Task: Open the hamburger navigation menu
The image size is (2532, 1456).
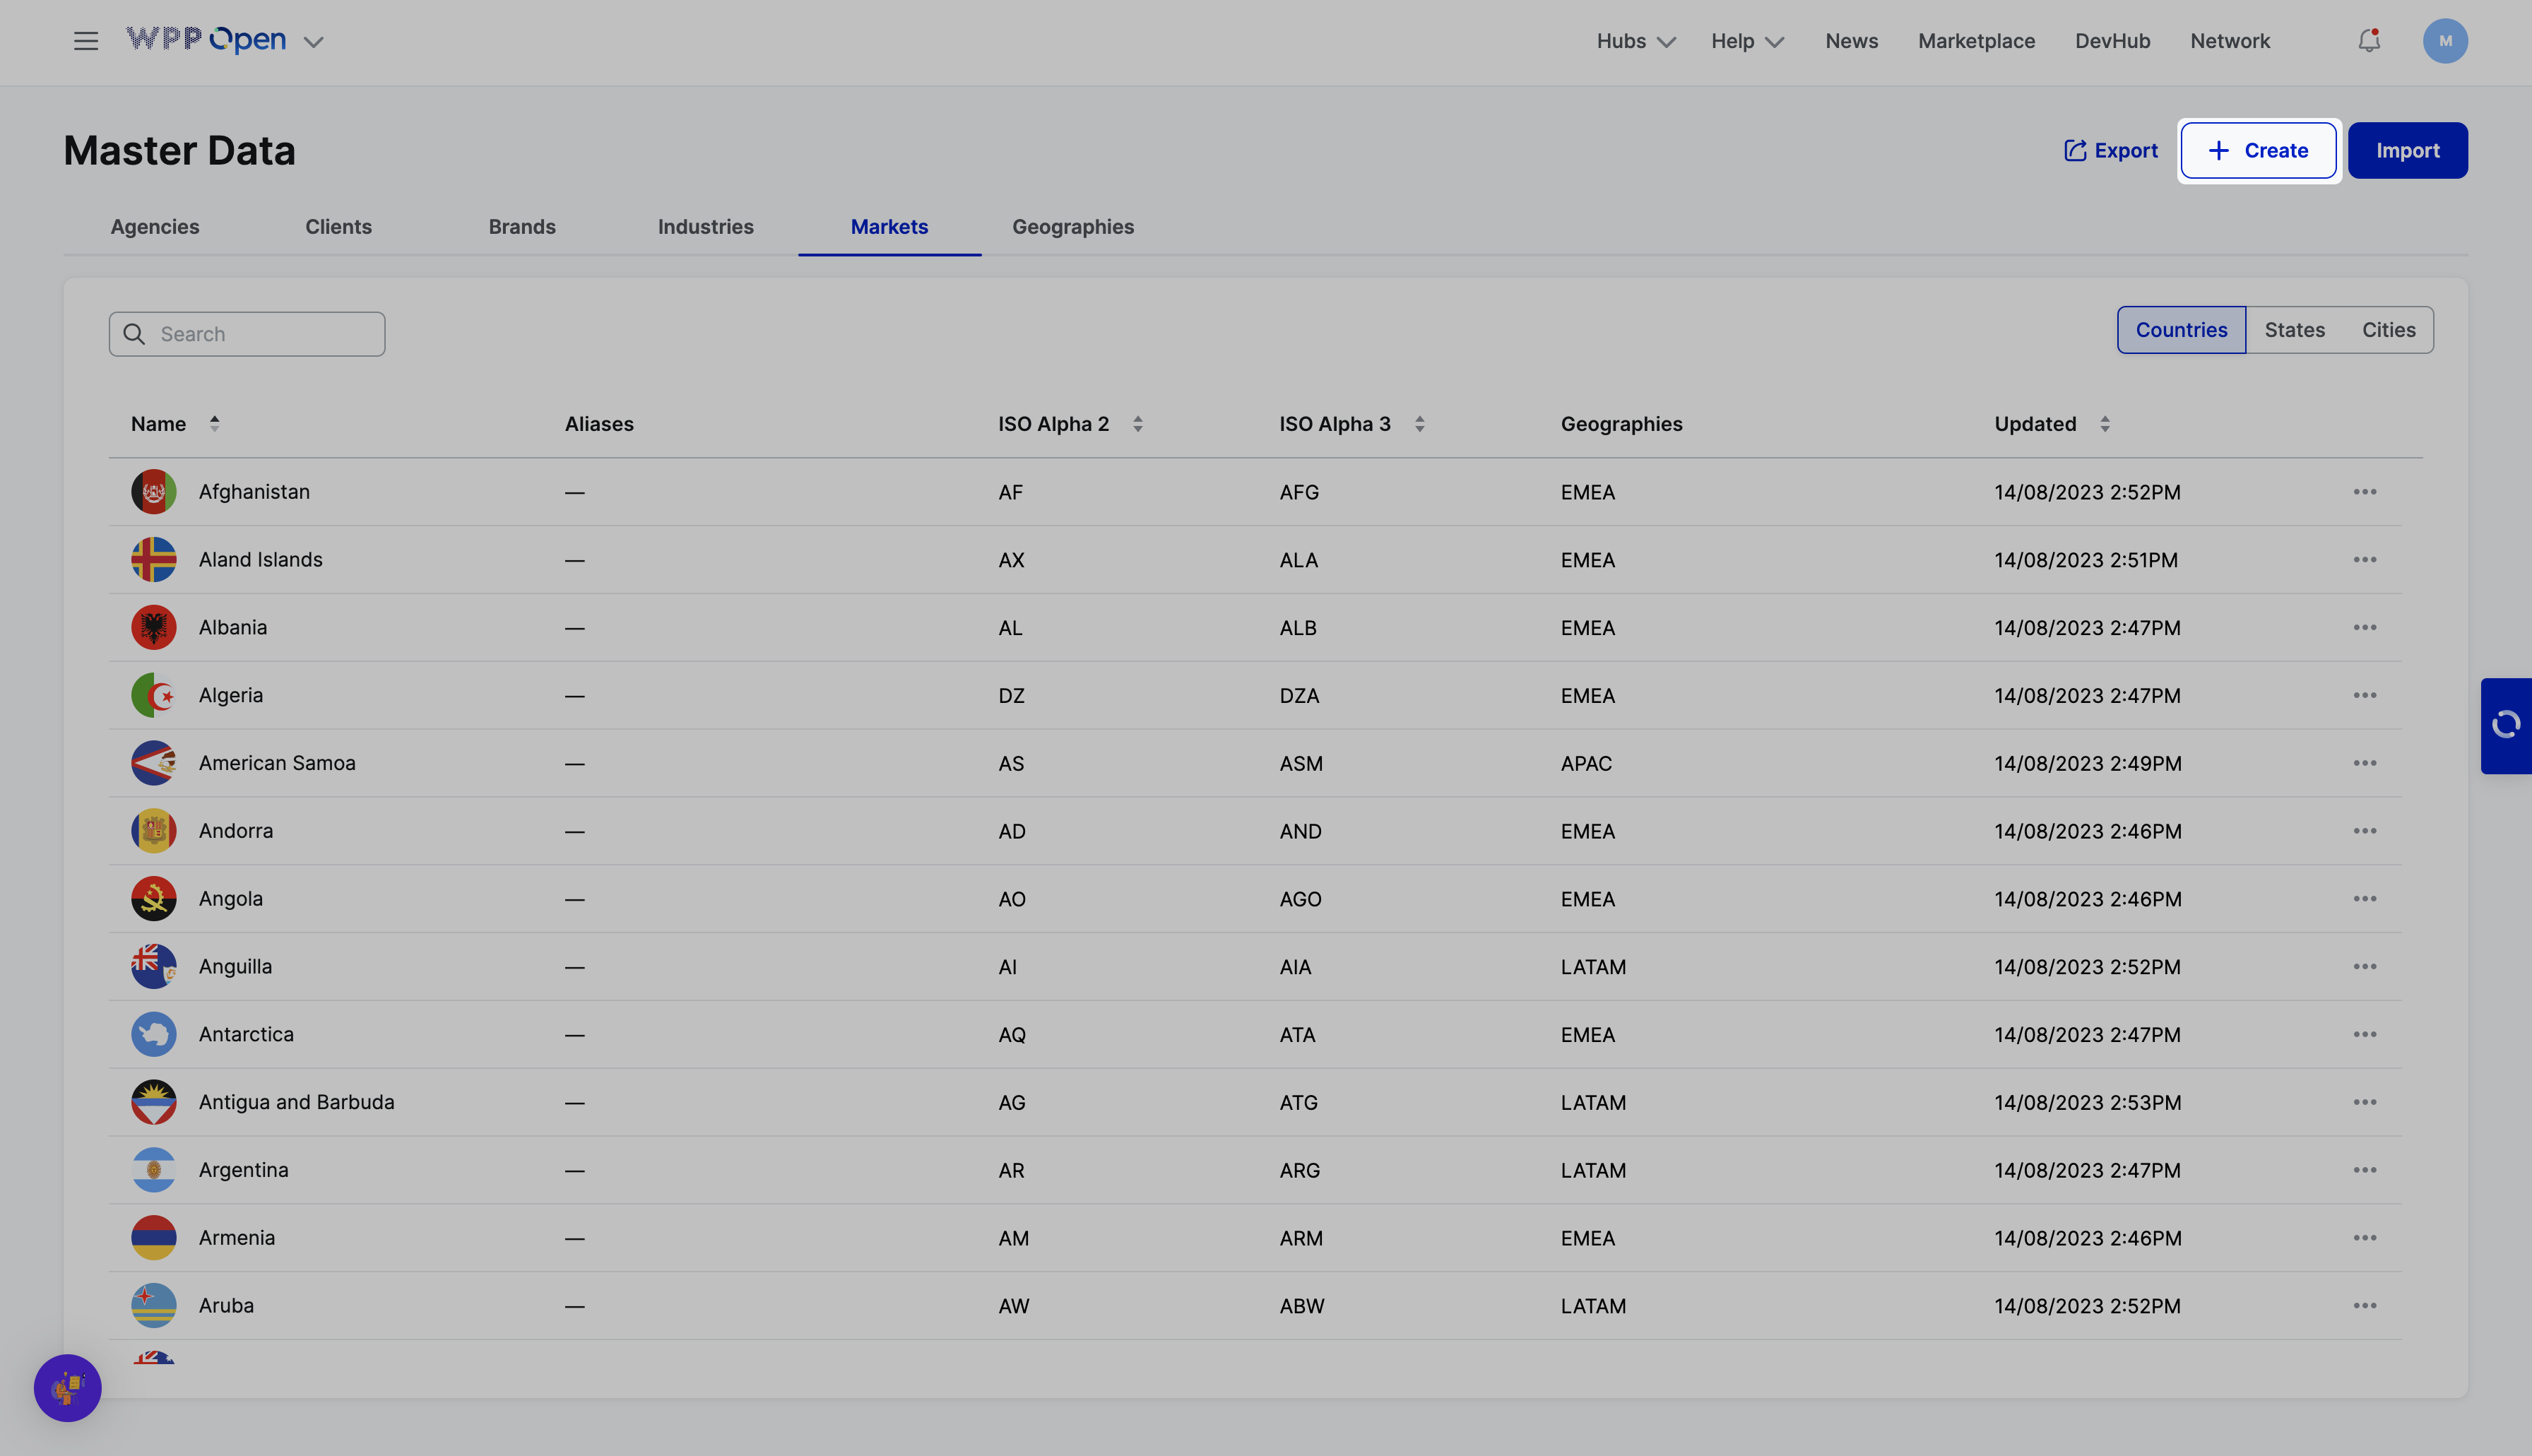Action: [x=86, y=41]
